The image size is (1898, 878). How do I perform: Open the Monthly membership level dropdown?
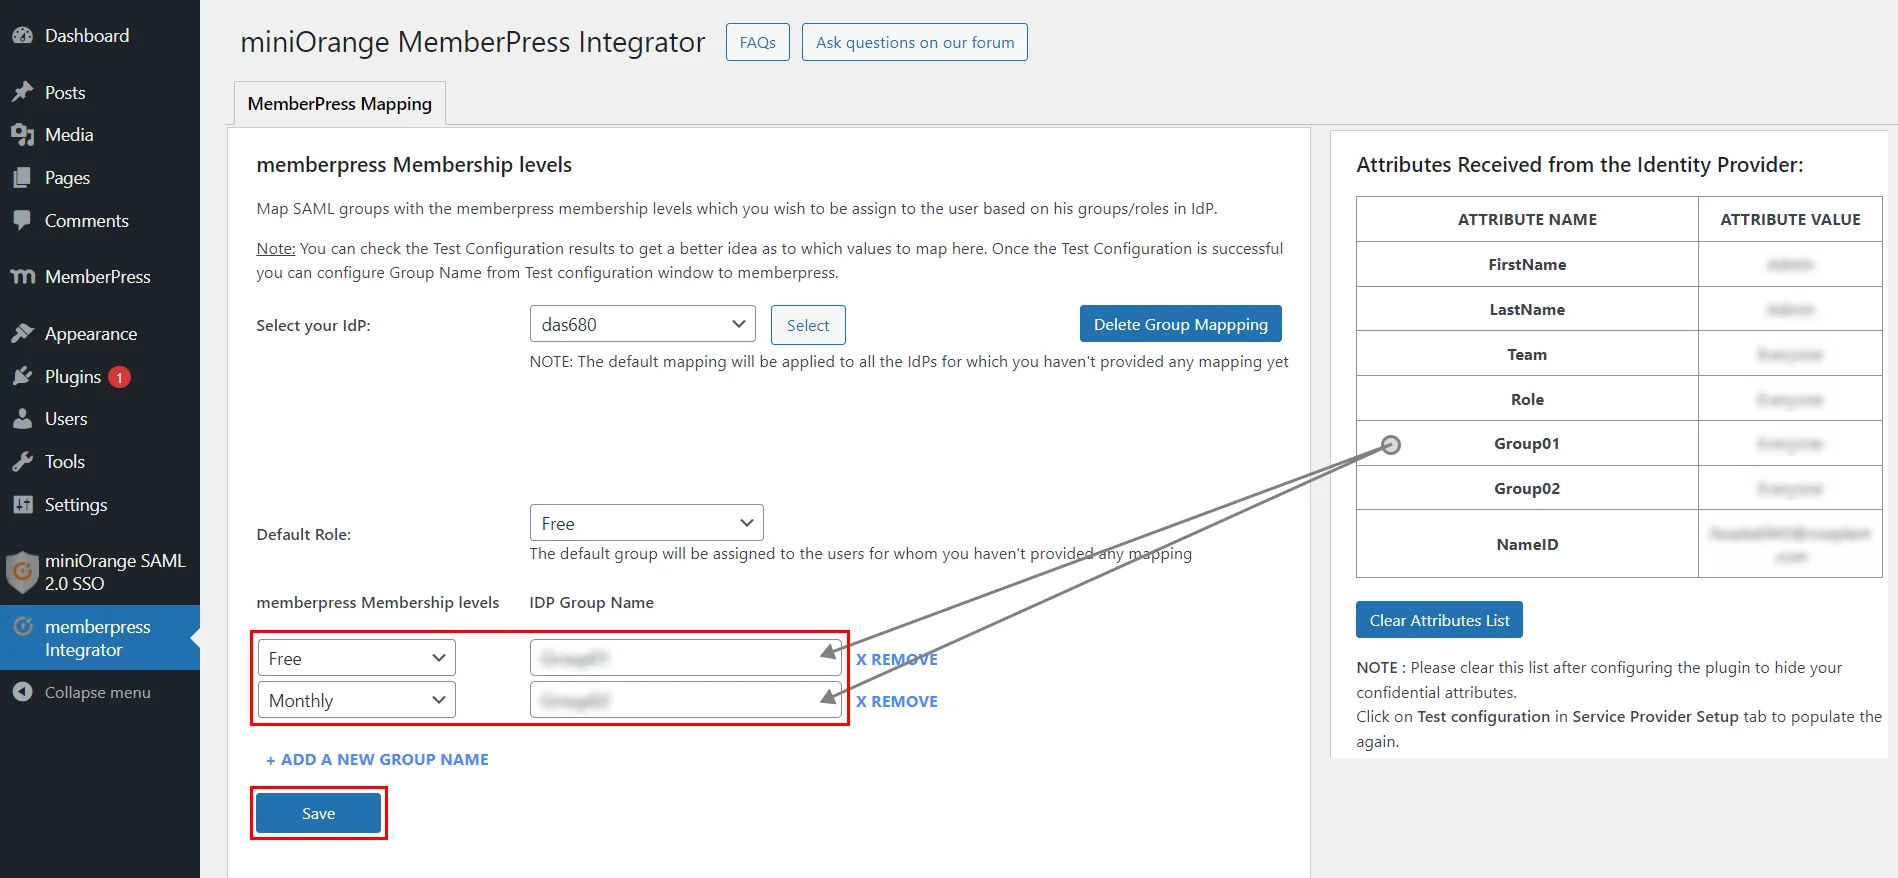pos(357,700)
